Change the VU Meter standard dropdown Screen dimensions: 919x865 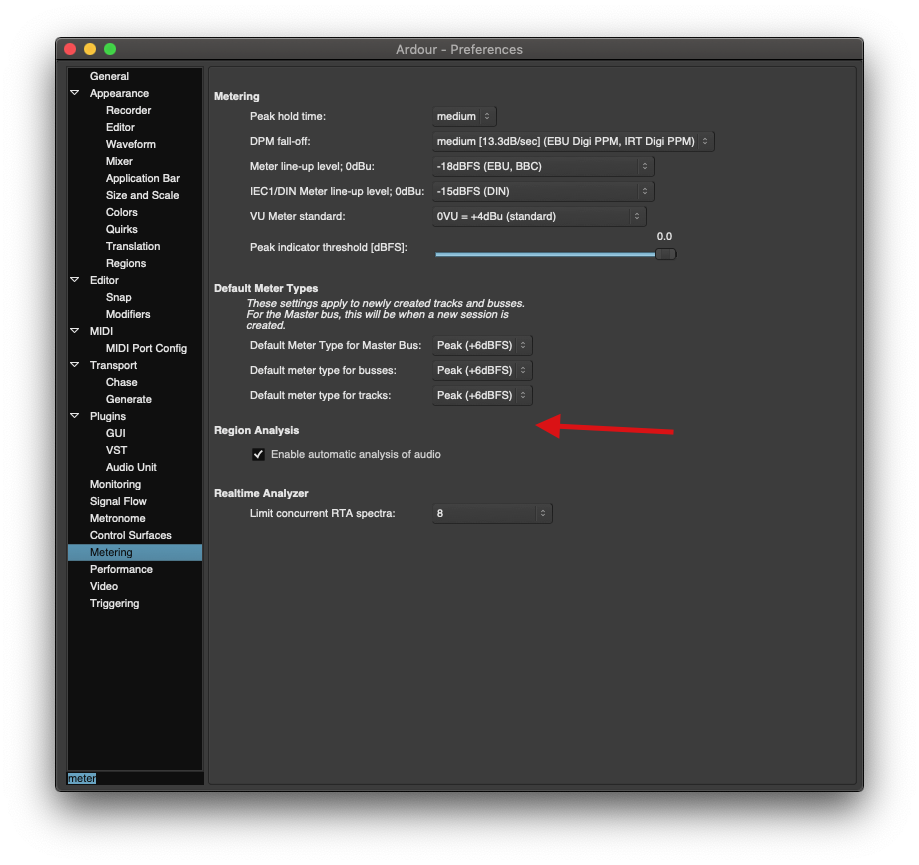(x=539, y=216)
